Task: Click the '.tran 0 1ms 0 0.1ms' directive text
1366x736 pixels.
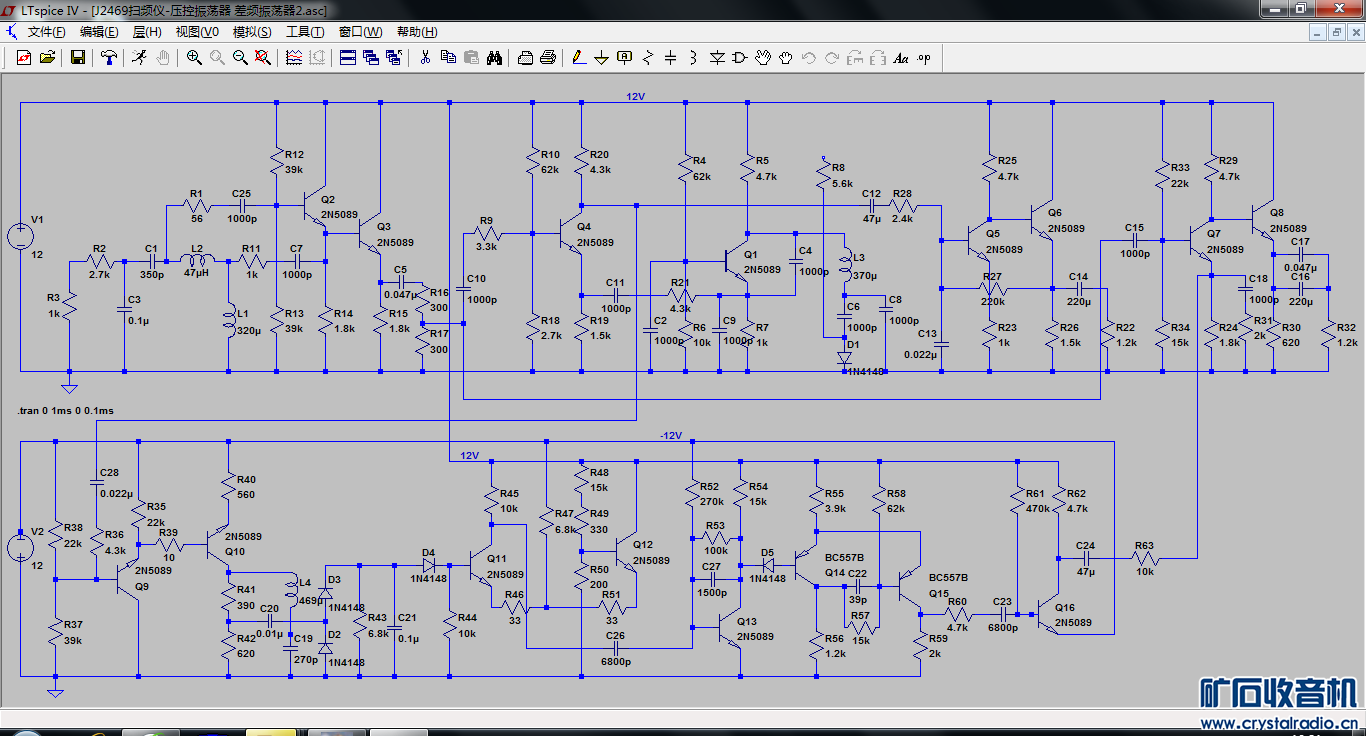Action: (66, 411)
